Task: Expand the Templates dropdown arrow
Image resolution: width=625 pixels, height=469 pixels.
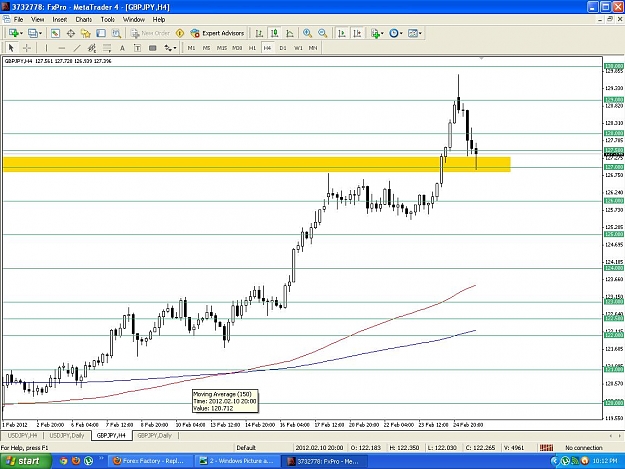Action: [x=420, y=33]
